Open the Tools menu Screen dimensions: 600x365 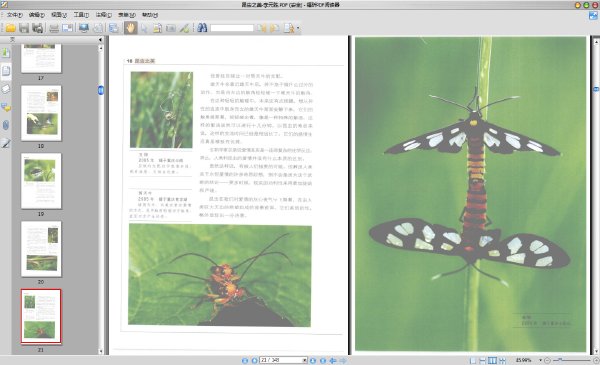(81, 15)
